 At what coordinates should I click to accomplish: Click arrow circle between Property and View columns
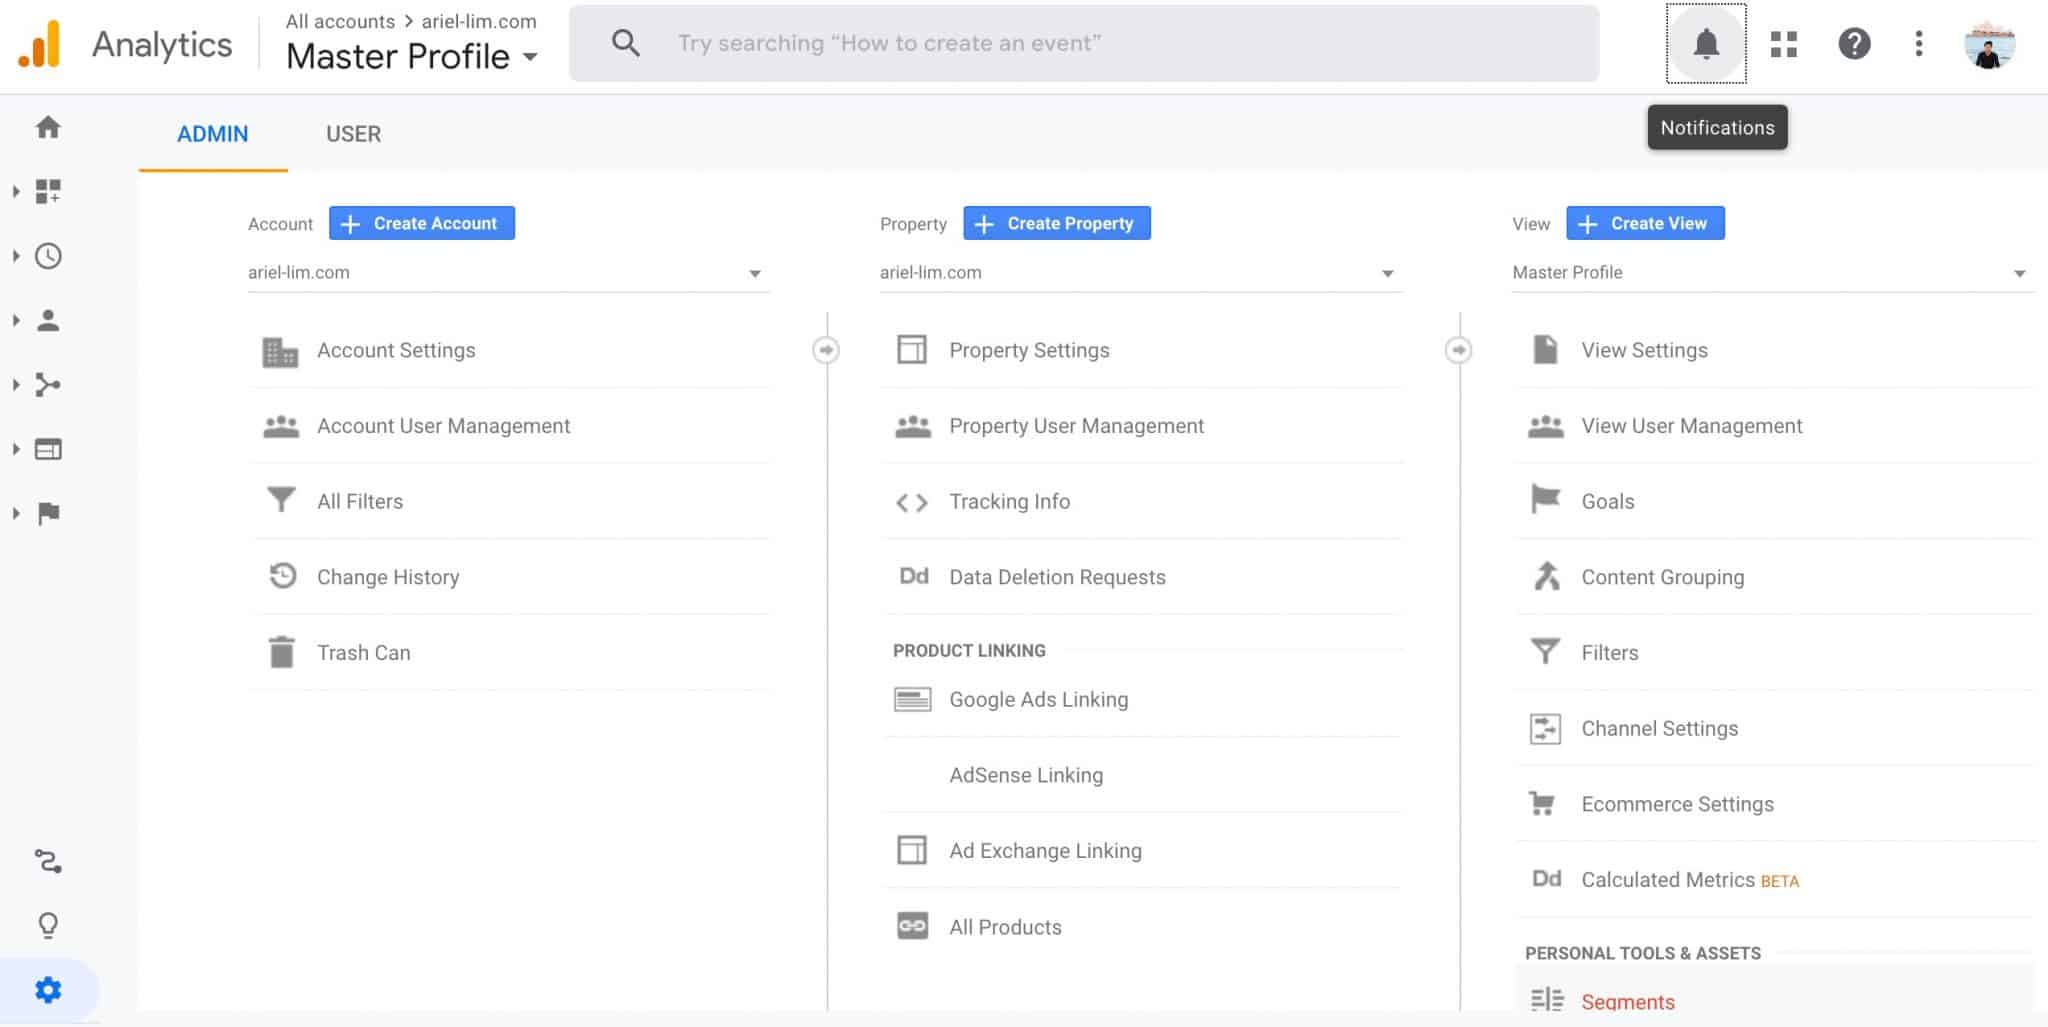(x=1458, y=350)
